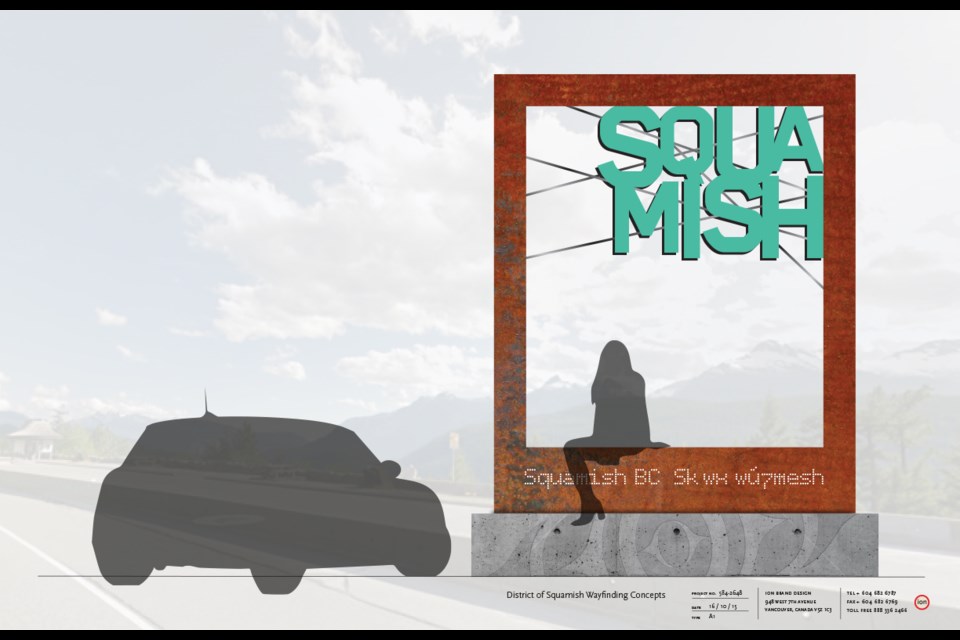This screenshot has width=960, height=640.
Task: Select the large teal SQUAMISH lettering
Action: click(x=711, y=185)
